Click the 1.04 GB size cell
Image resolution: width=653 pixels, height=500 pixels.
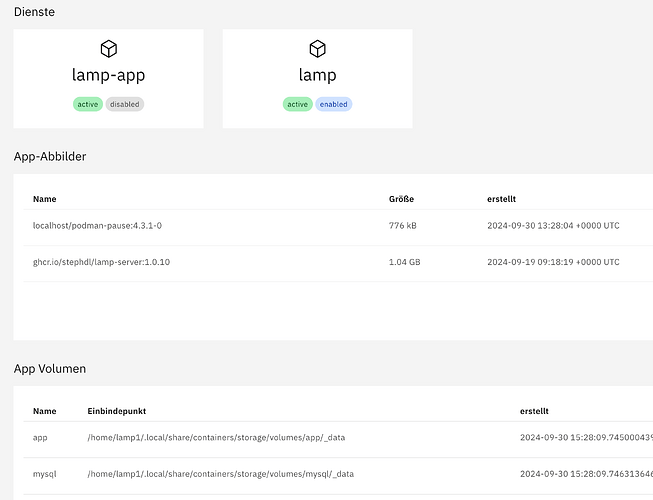pyautogui.click(x=403, y=262)
